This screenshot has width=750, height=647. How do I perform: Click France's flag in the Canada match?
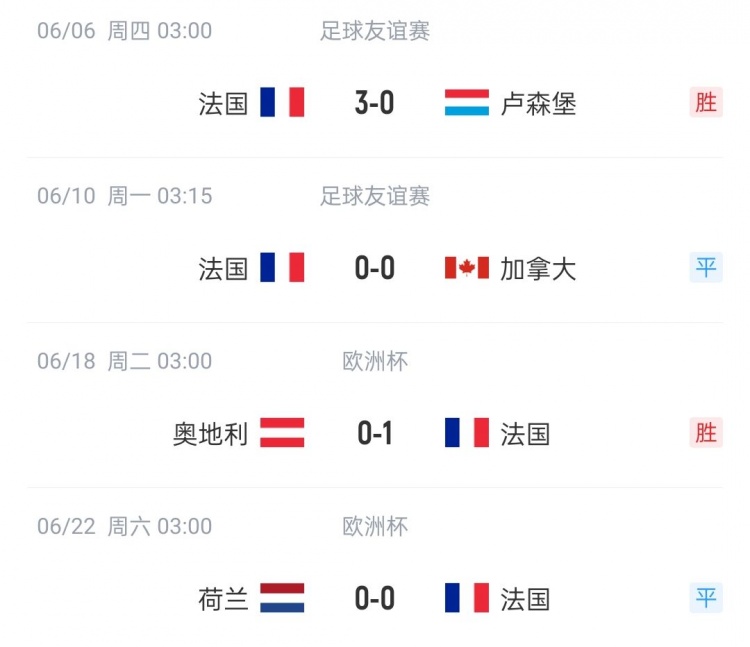(x=282, y=268)
